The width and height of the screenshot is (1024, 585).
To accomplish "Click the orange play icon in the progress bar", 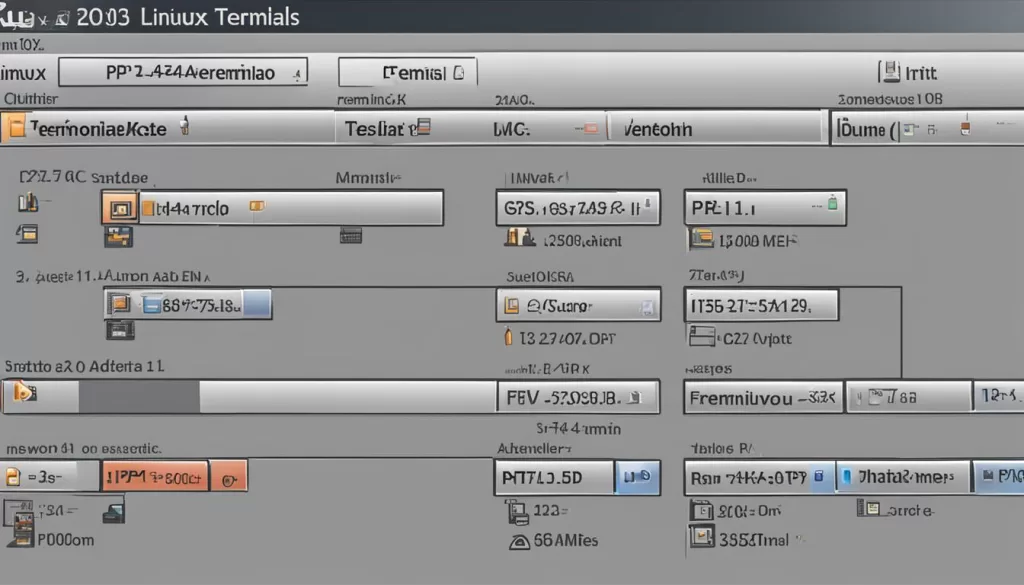I will (24, 392).
